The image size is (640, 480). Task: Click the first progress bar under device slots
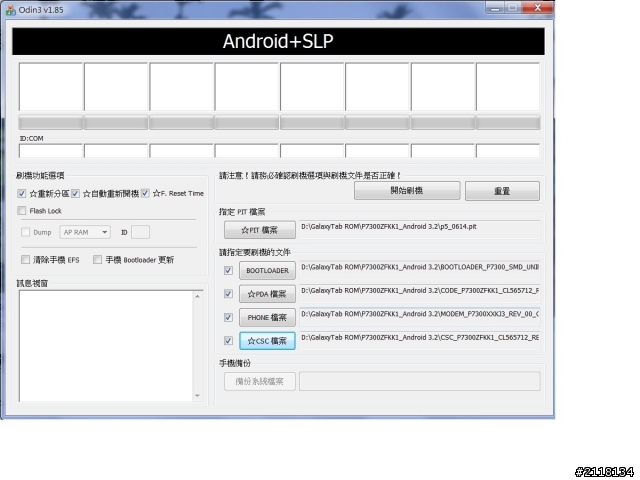[51, 122]
